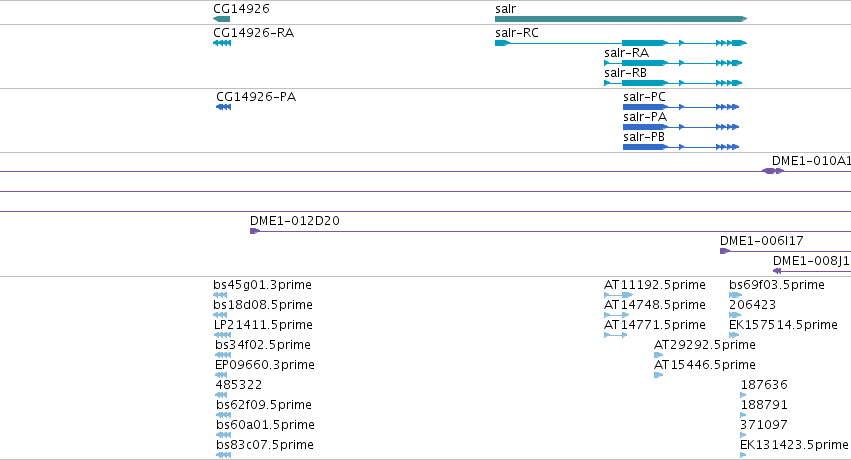
Task: Click the CG14926 gene arrow glyph
Action: 221,19
